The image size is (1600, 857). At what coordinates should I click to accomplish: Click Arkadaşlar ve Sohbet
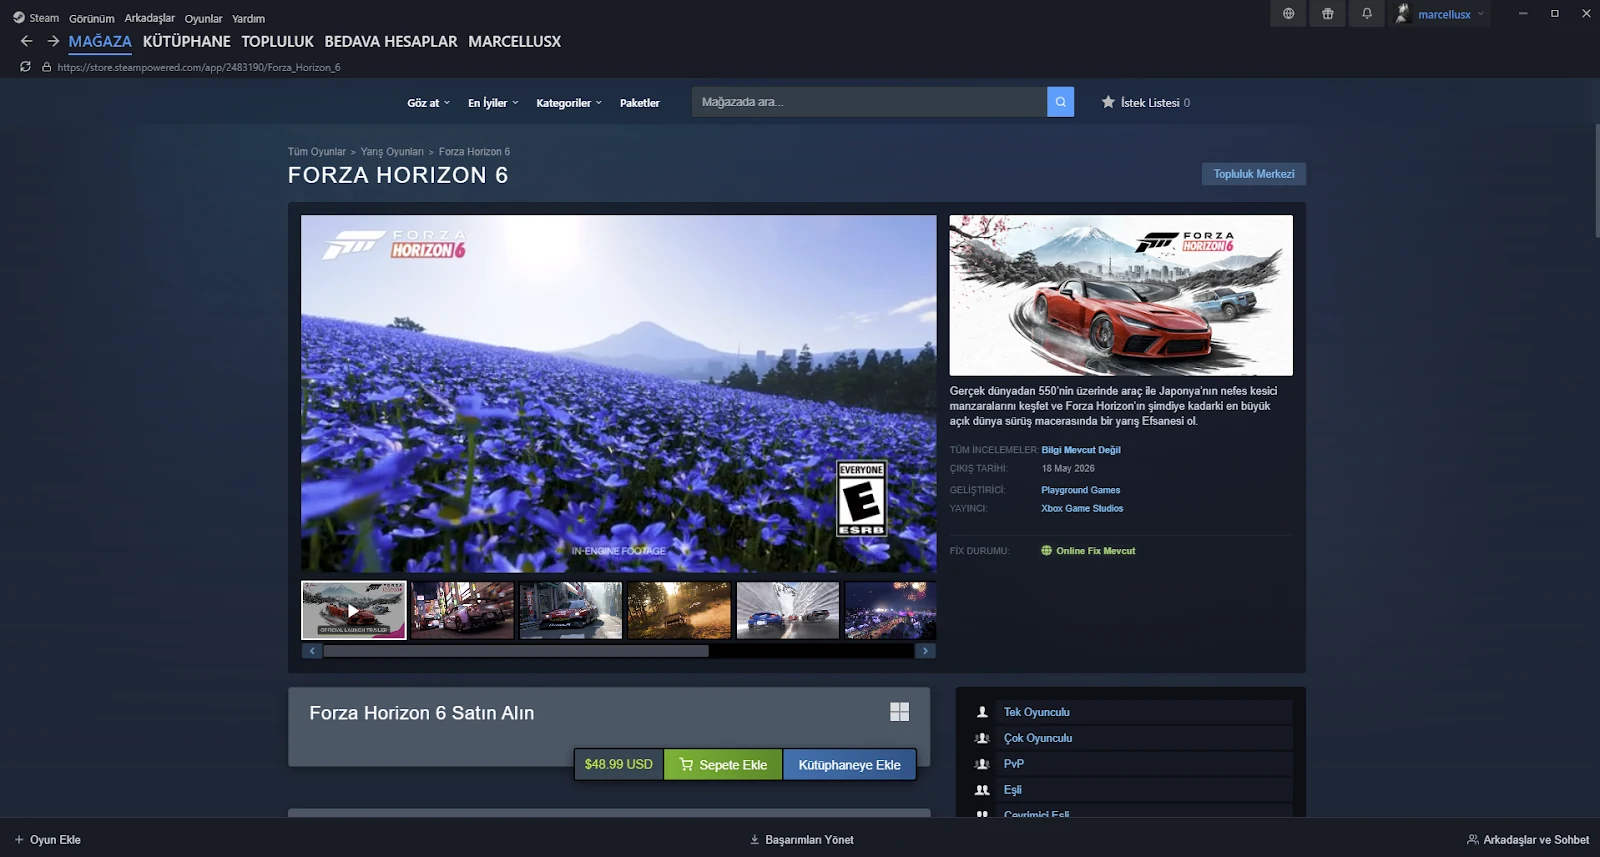click(x=1528, y=840)
